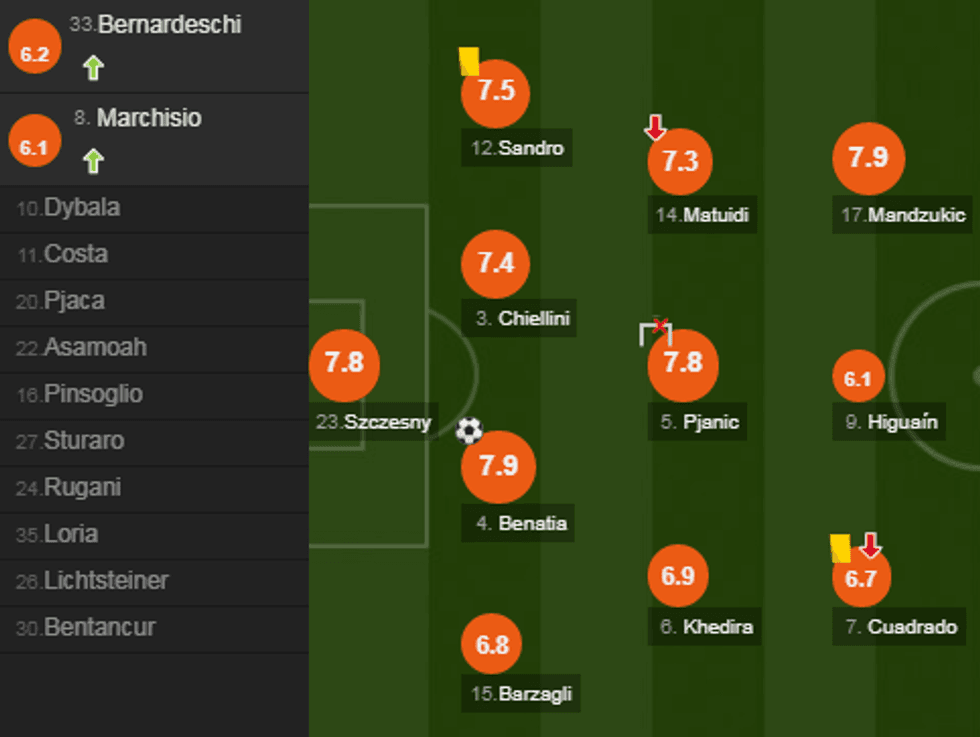Viewport: 980px width, 737px height.
Task: Click Szczesny's 7.8 rating badge
Action: (344, 362)
